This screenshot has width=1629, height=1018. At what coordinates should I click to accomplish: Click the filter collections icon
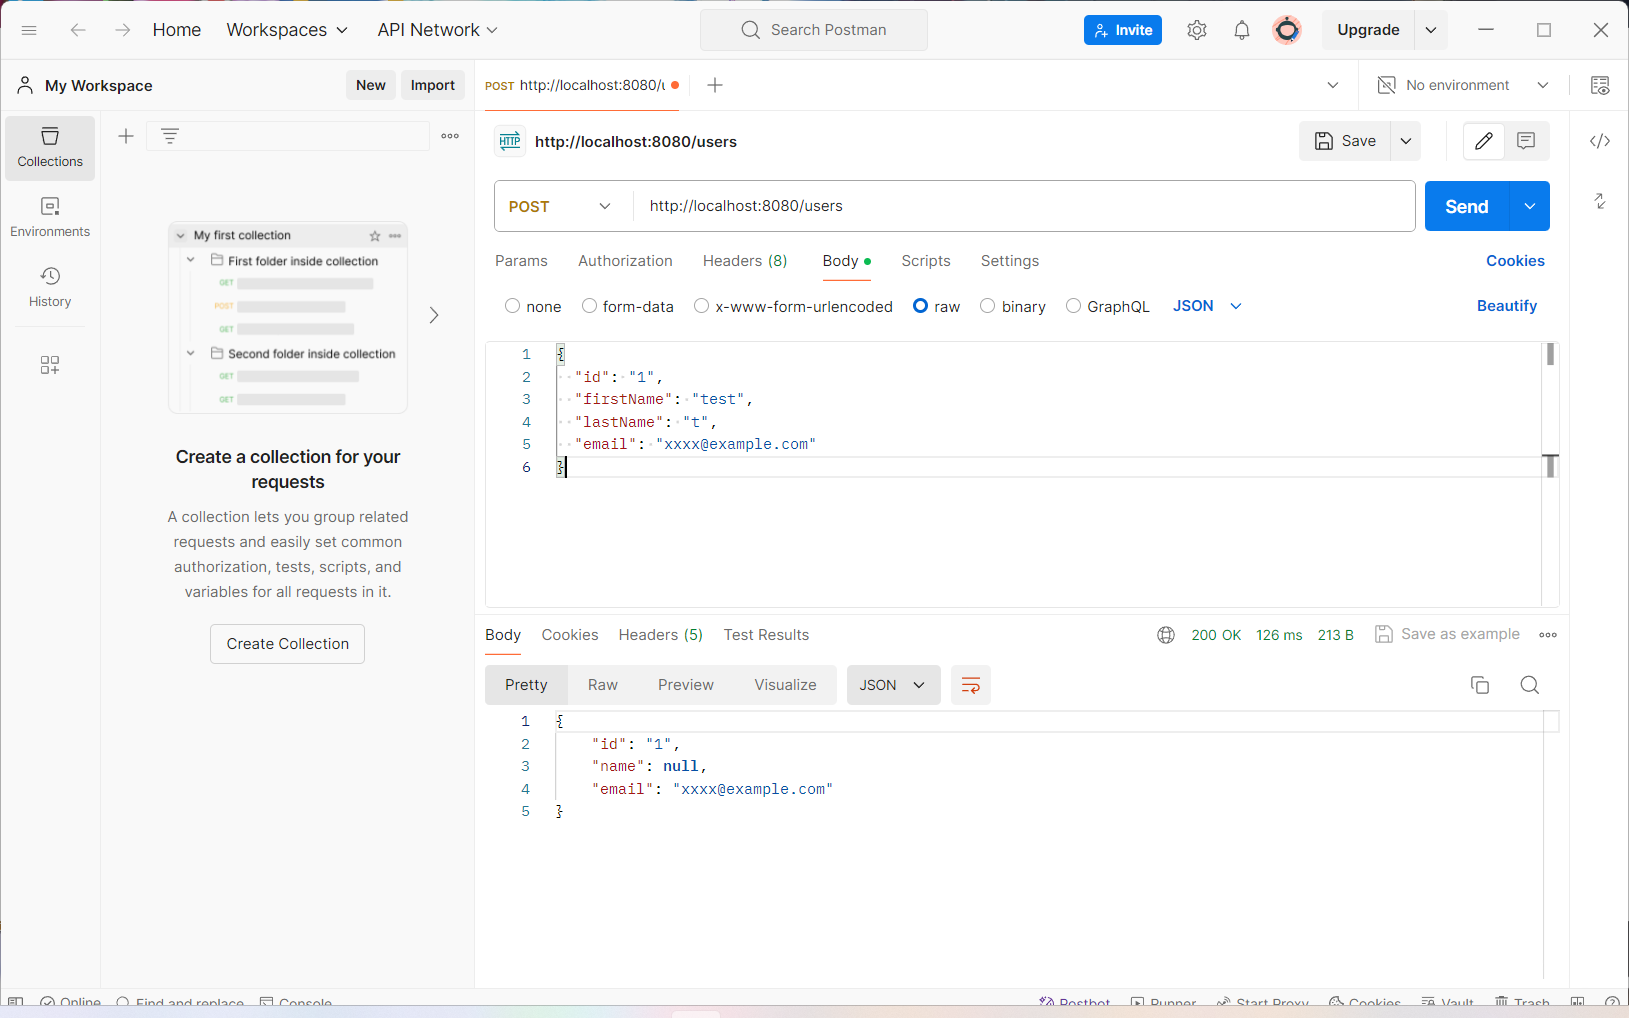pos(170,136)
